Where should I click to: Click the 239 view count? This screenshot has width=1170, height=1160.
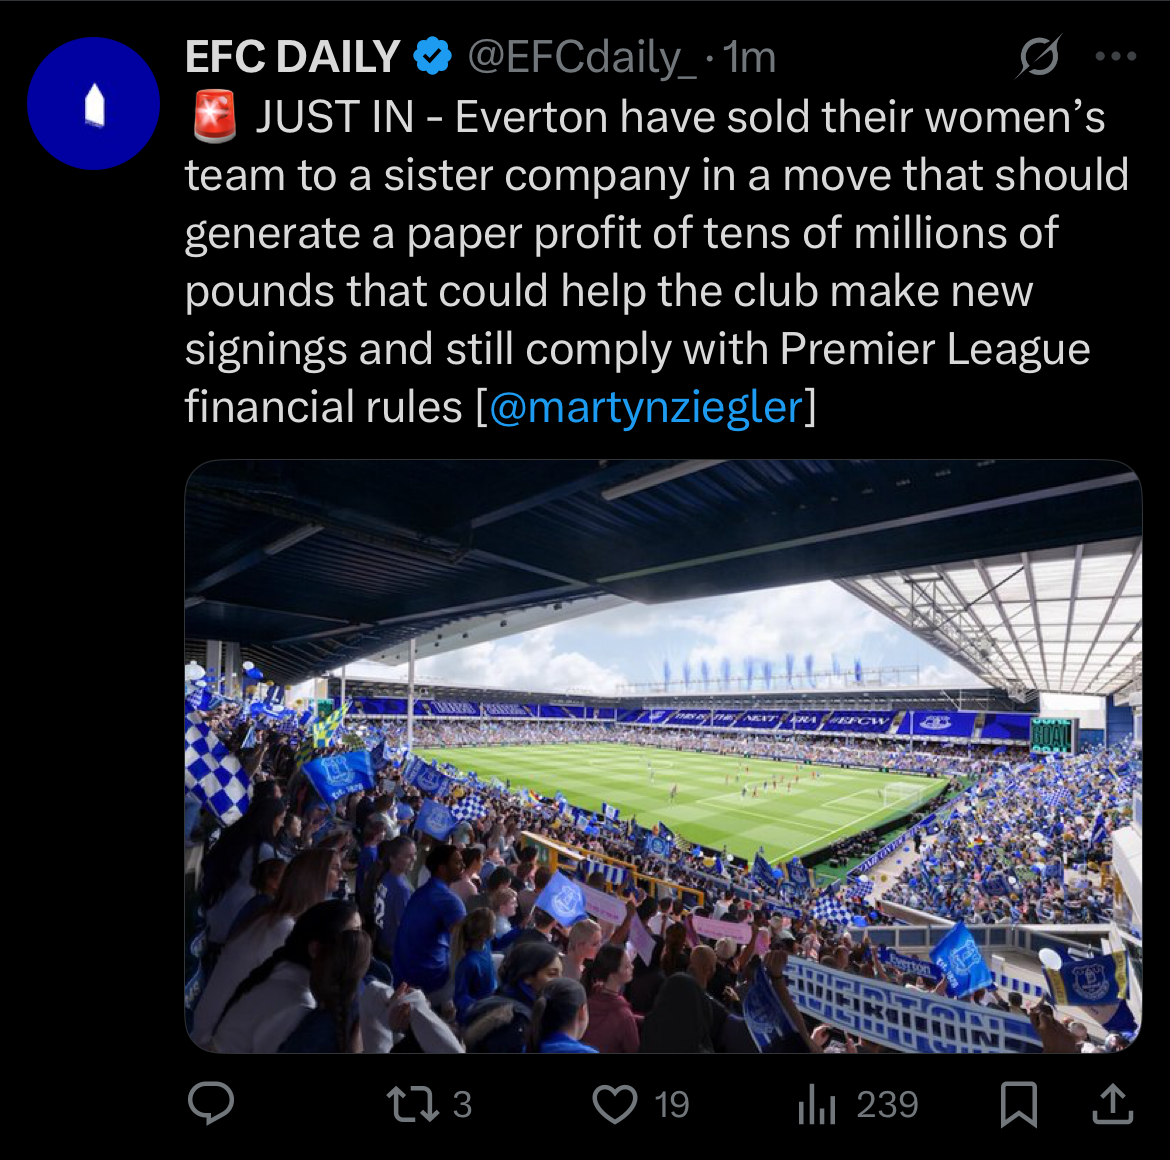pyautogui.click(x=887, y=1105)
